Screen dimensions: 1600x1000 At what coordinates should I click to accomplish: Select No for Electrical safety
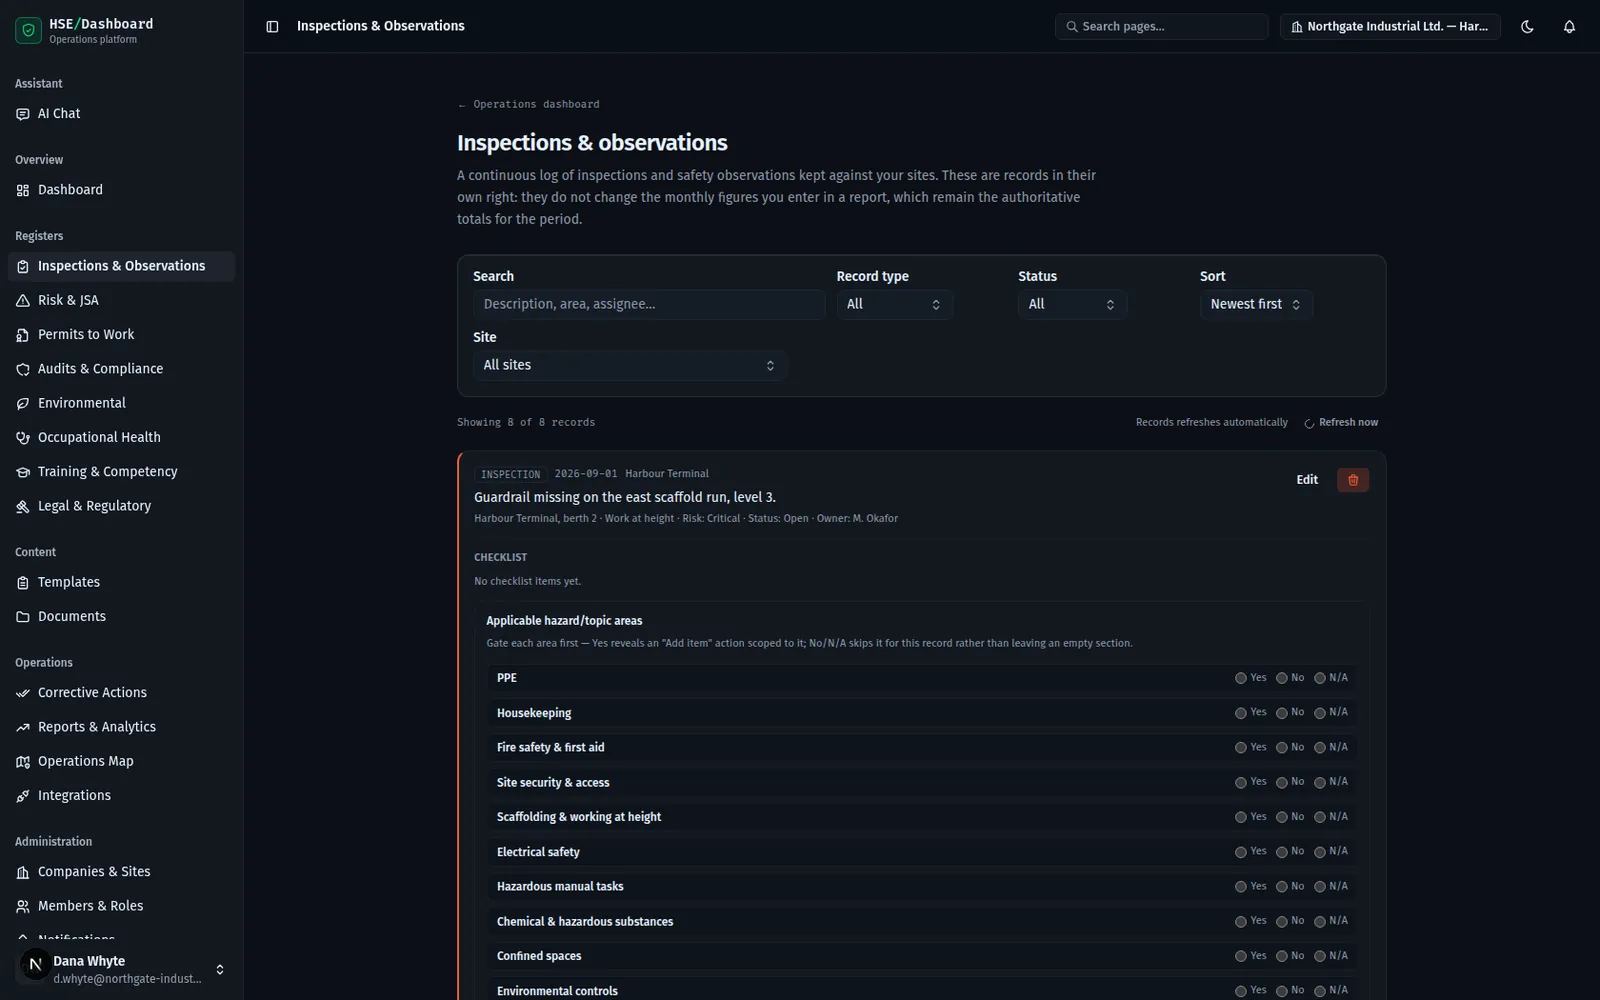(x=1282, y=852)
